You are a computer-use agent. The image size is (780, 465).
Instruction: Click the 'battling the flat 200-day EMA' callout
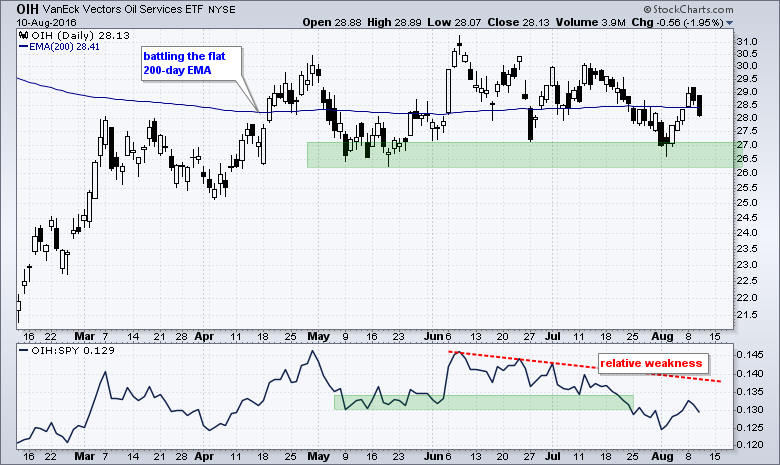pyautogui.click(x=192, y=63)
